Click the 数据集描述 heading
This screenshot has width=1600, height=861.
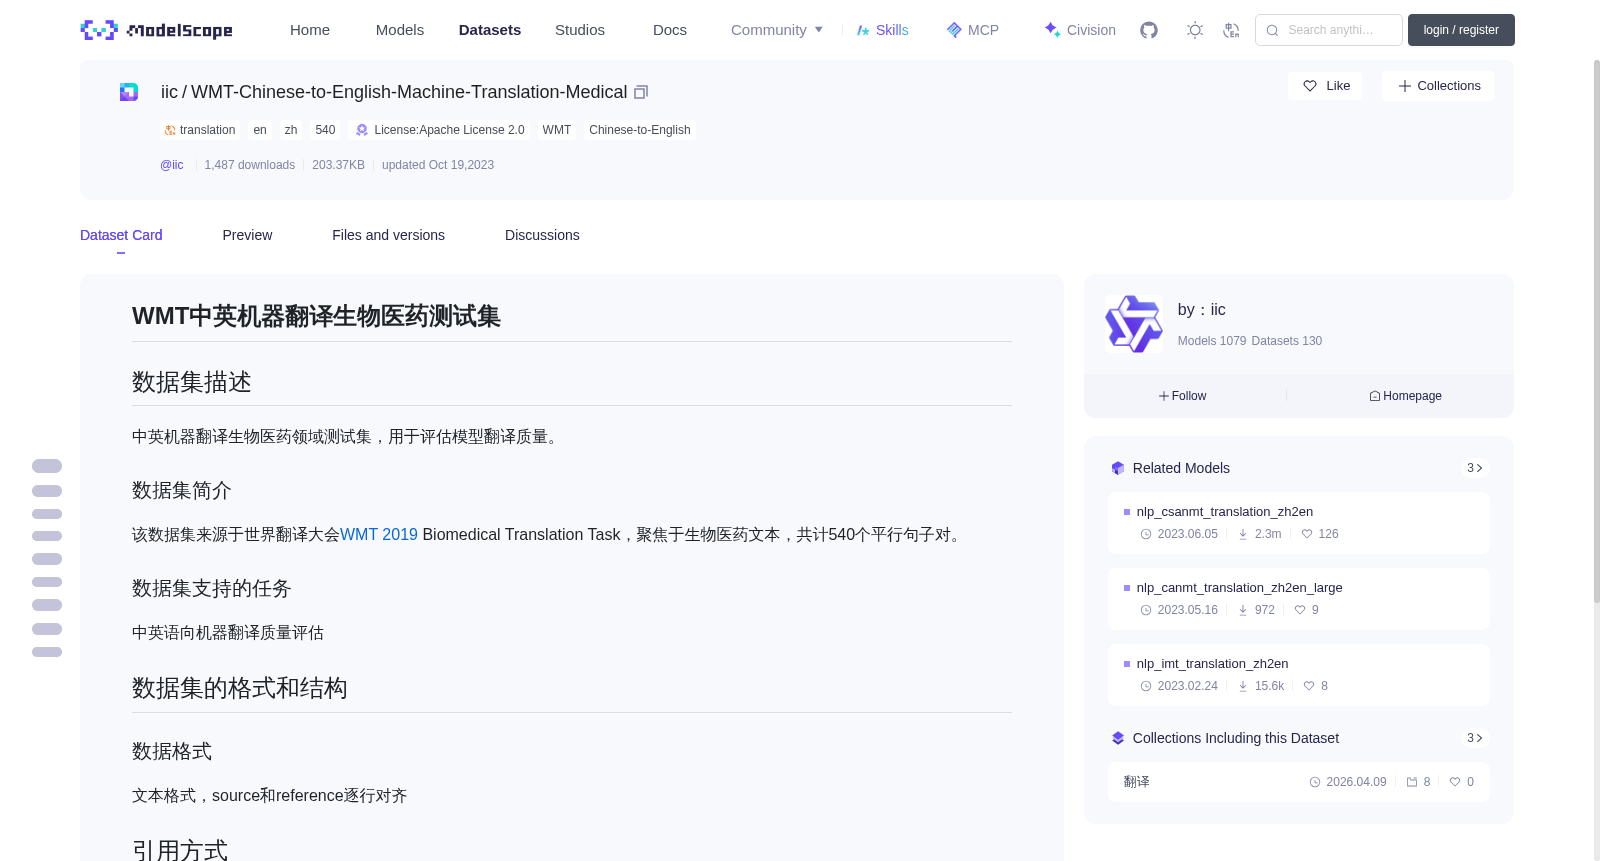coord(192,382)
